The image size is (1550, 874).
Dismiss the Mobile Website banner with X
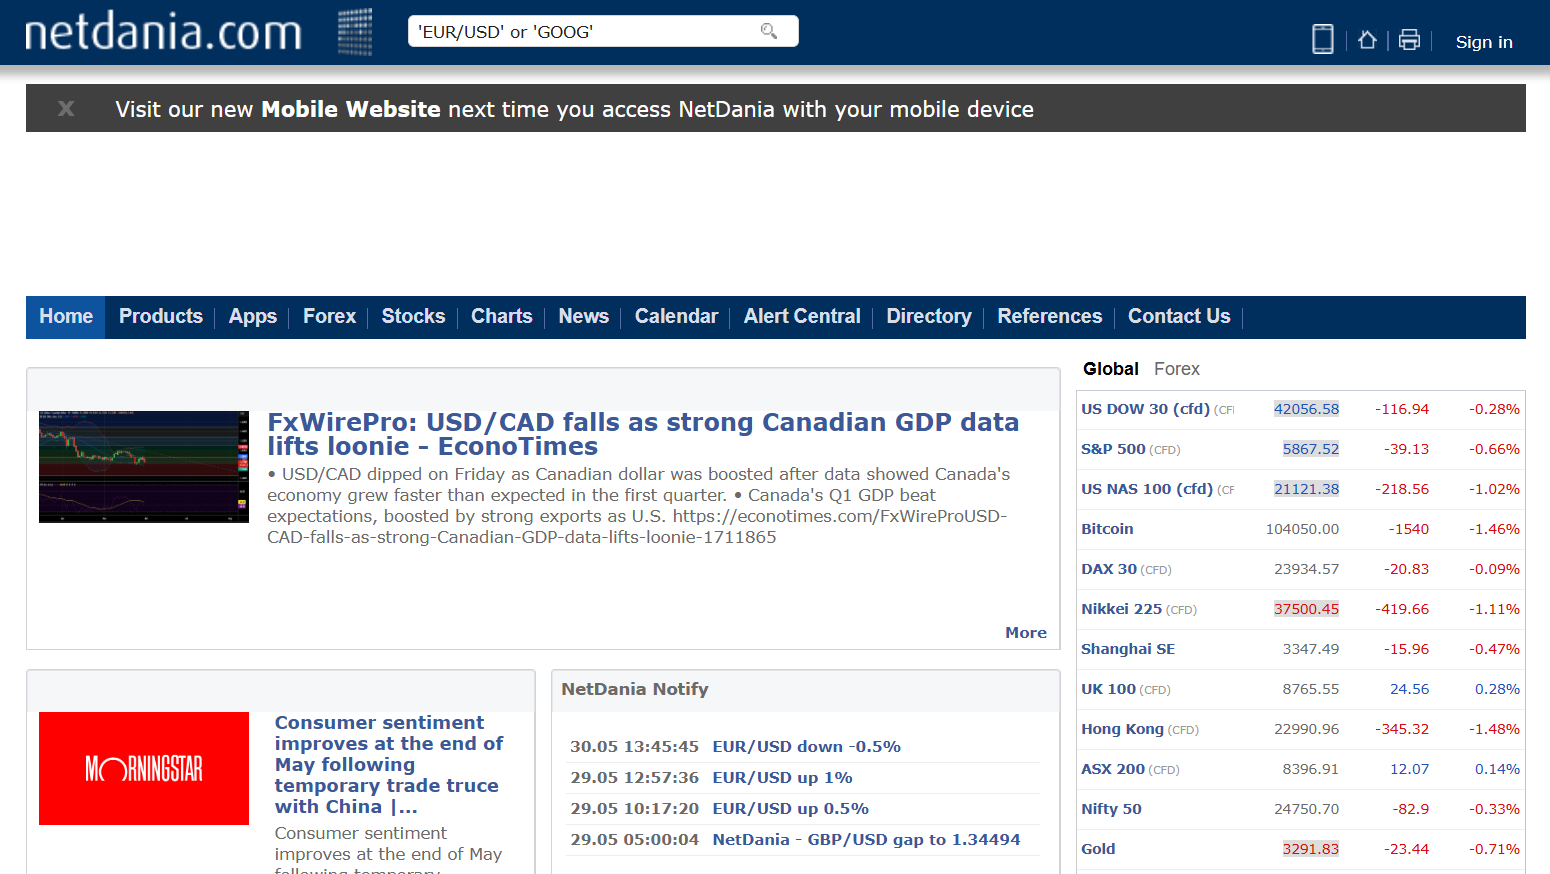[66, 108]
